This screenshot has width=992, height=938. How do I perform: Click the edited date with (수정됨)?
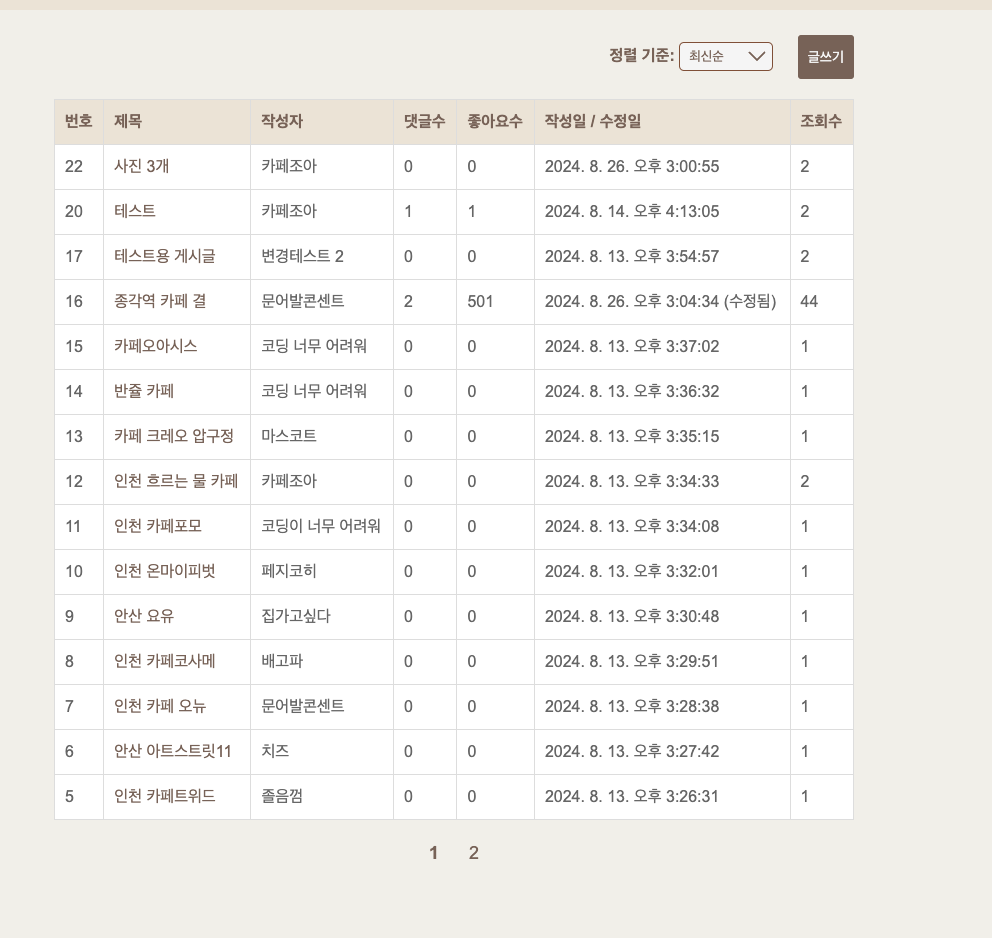[x=660, y=301]
